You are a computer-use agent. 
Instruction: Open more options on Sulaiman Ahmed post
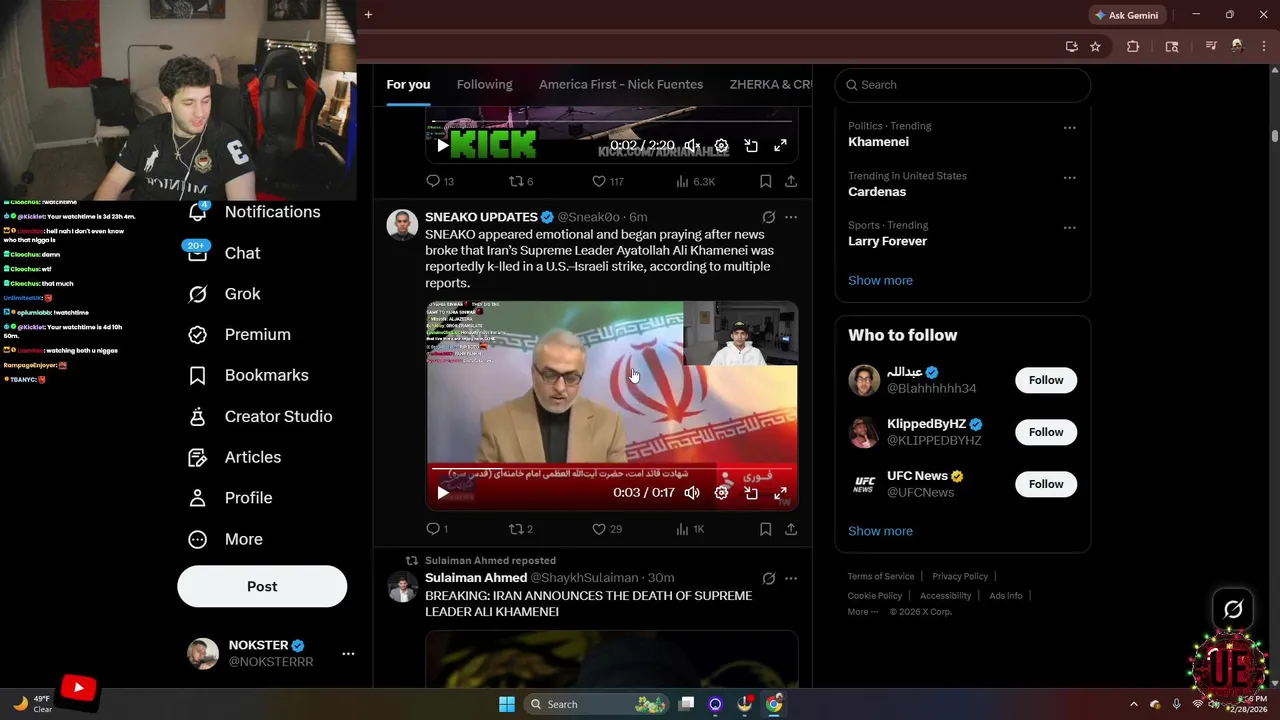(x=791, y=578)
